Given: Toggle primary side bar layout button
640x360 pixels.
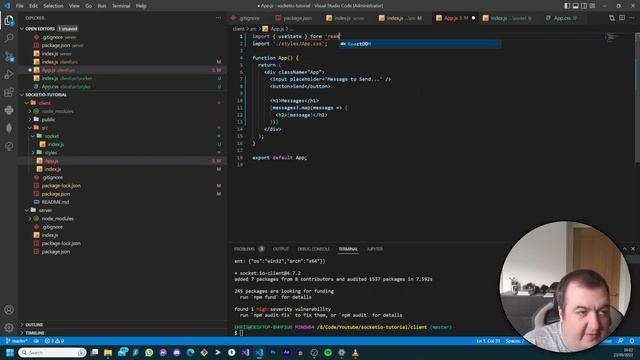Looking at the screenshot, I should 567,6.
